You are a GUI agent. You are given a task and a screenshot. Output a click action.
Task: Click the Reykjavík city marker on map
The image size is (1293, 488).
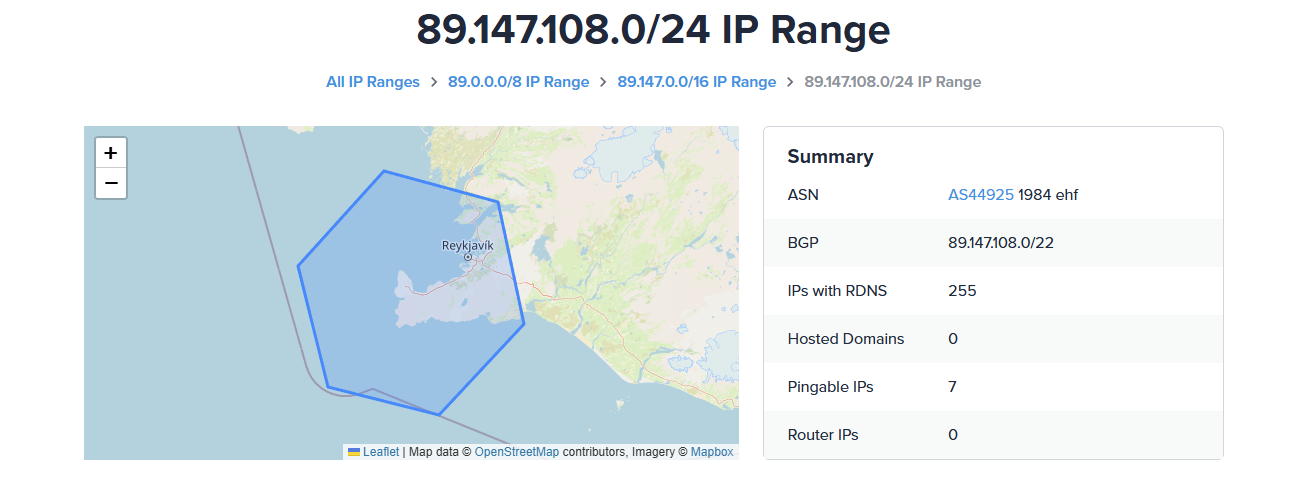(467, 257)
